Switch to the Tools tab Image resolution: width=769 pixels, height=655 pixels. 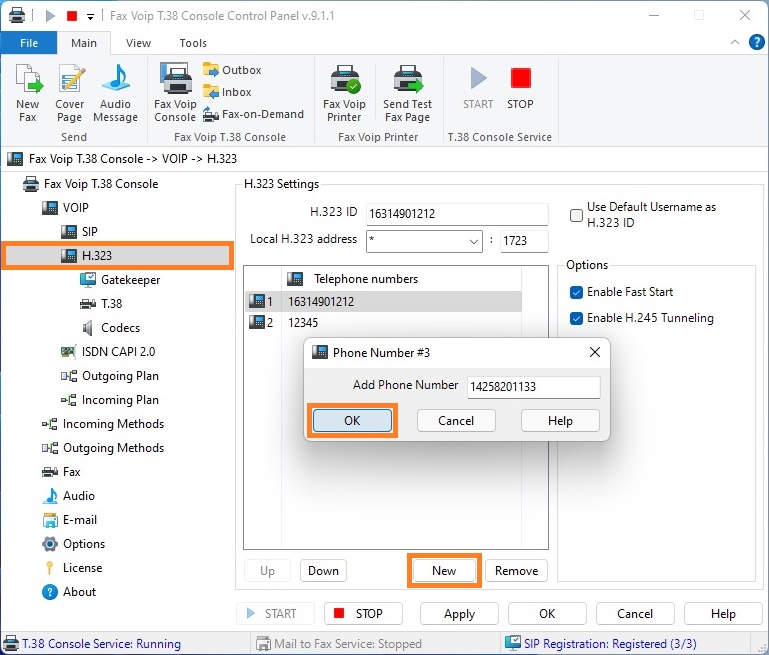(193, 43)
